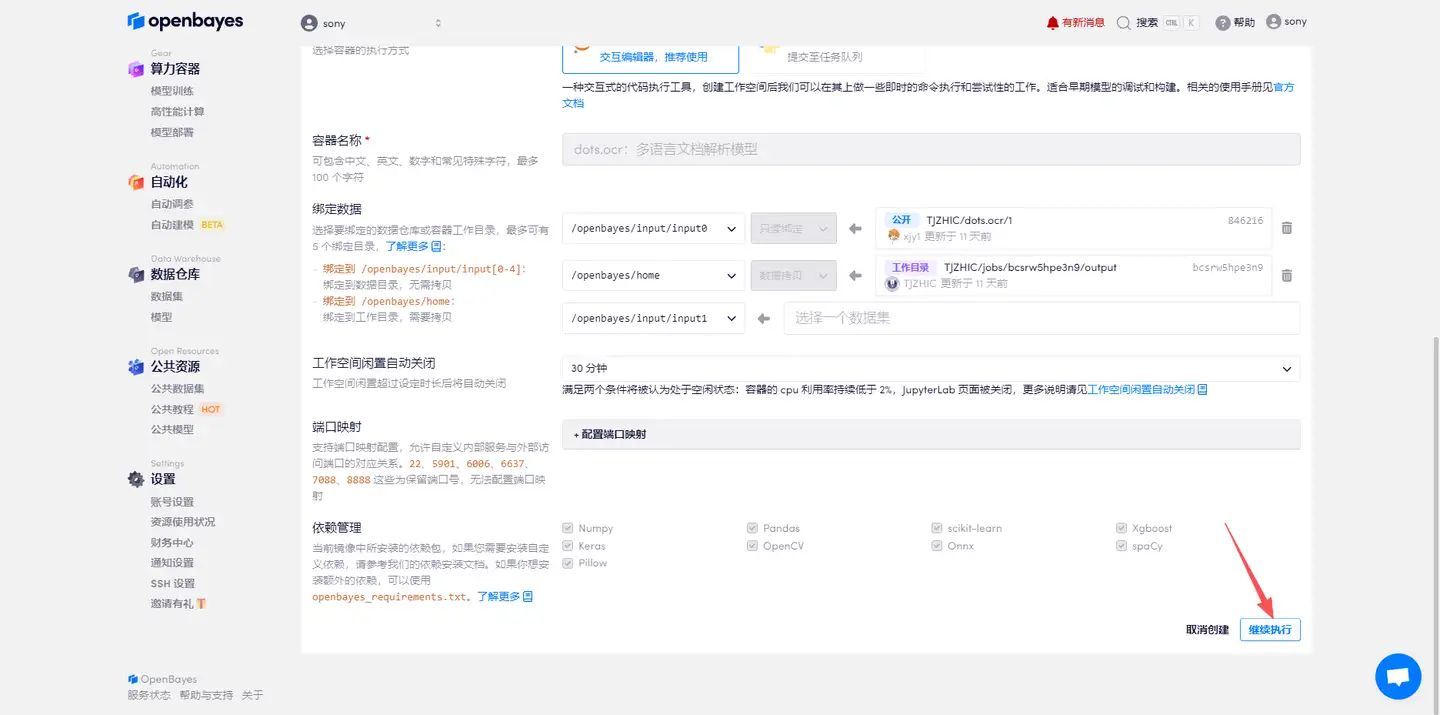Open 公共教程 in the sidebar

(172, 409)
